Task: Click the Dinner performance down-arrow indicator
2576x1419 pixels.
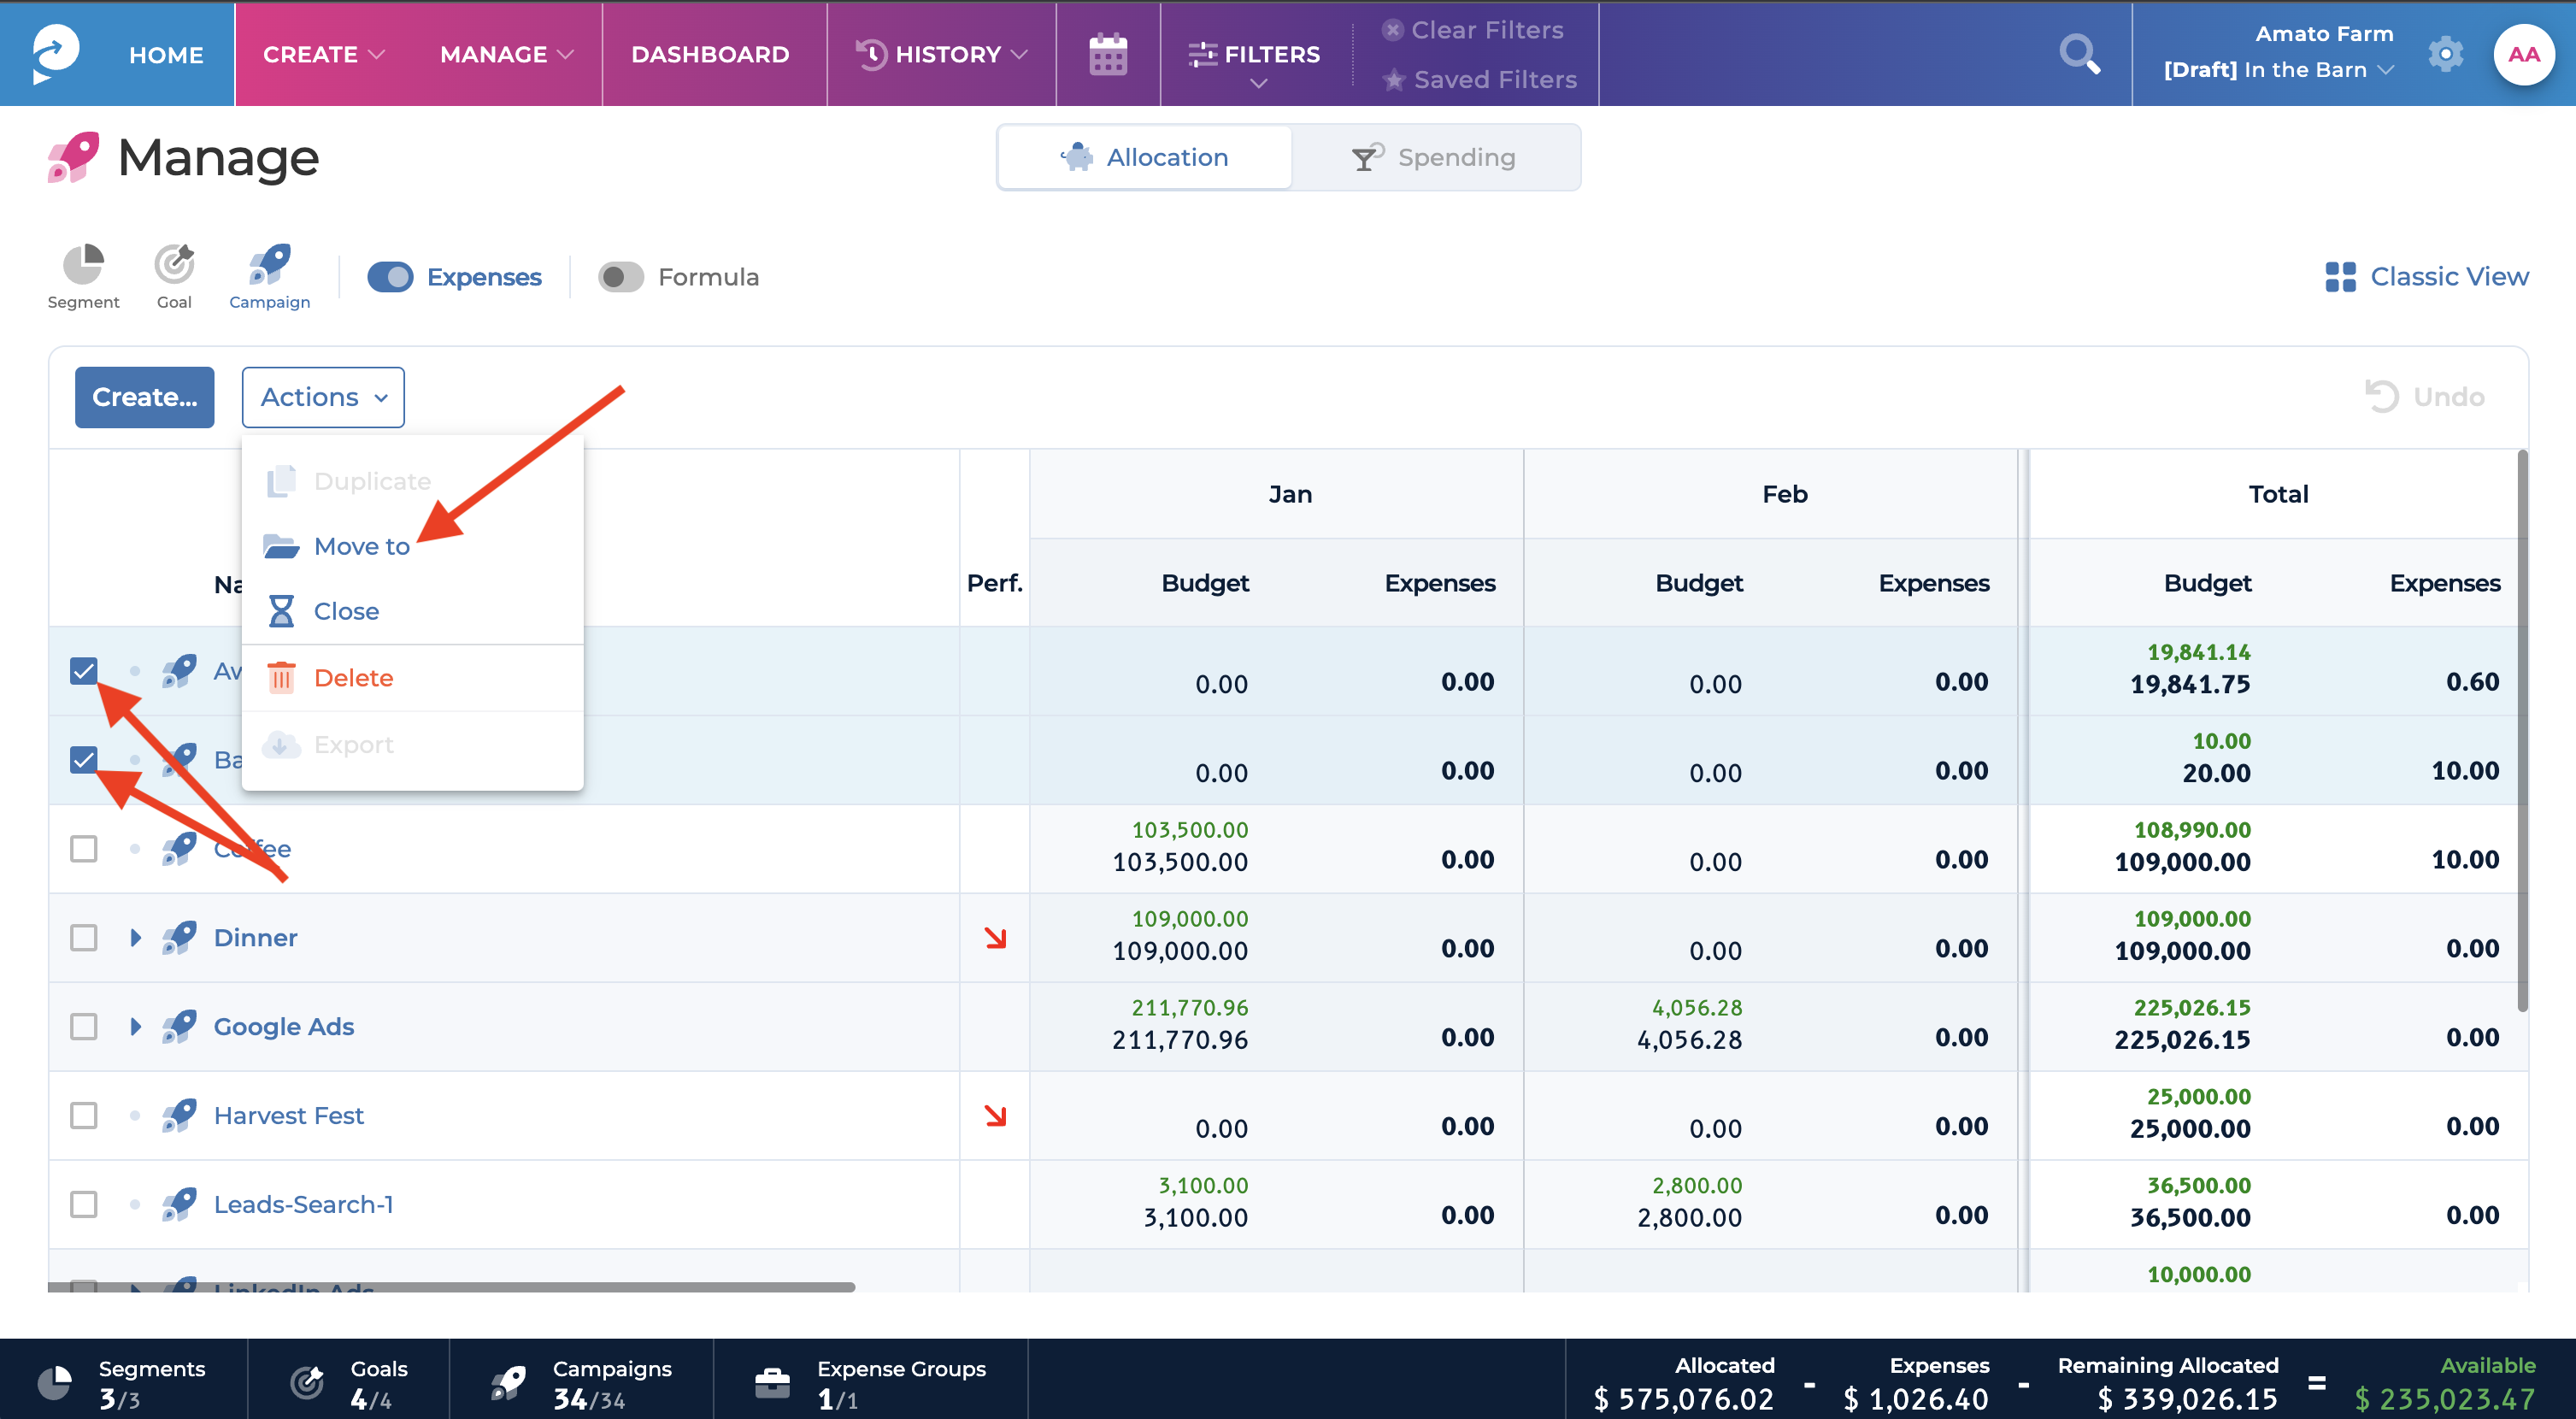Action: click(x=995, y=938)
